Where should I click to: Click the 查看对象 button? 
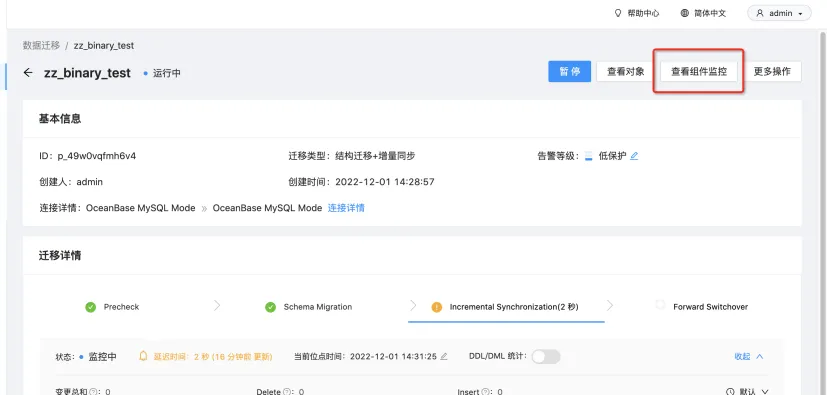pyautogui.click(x=626, y=72)
